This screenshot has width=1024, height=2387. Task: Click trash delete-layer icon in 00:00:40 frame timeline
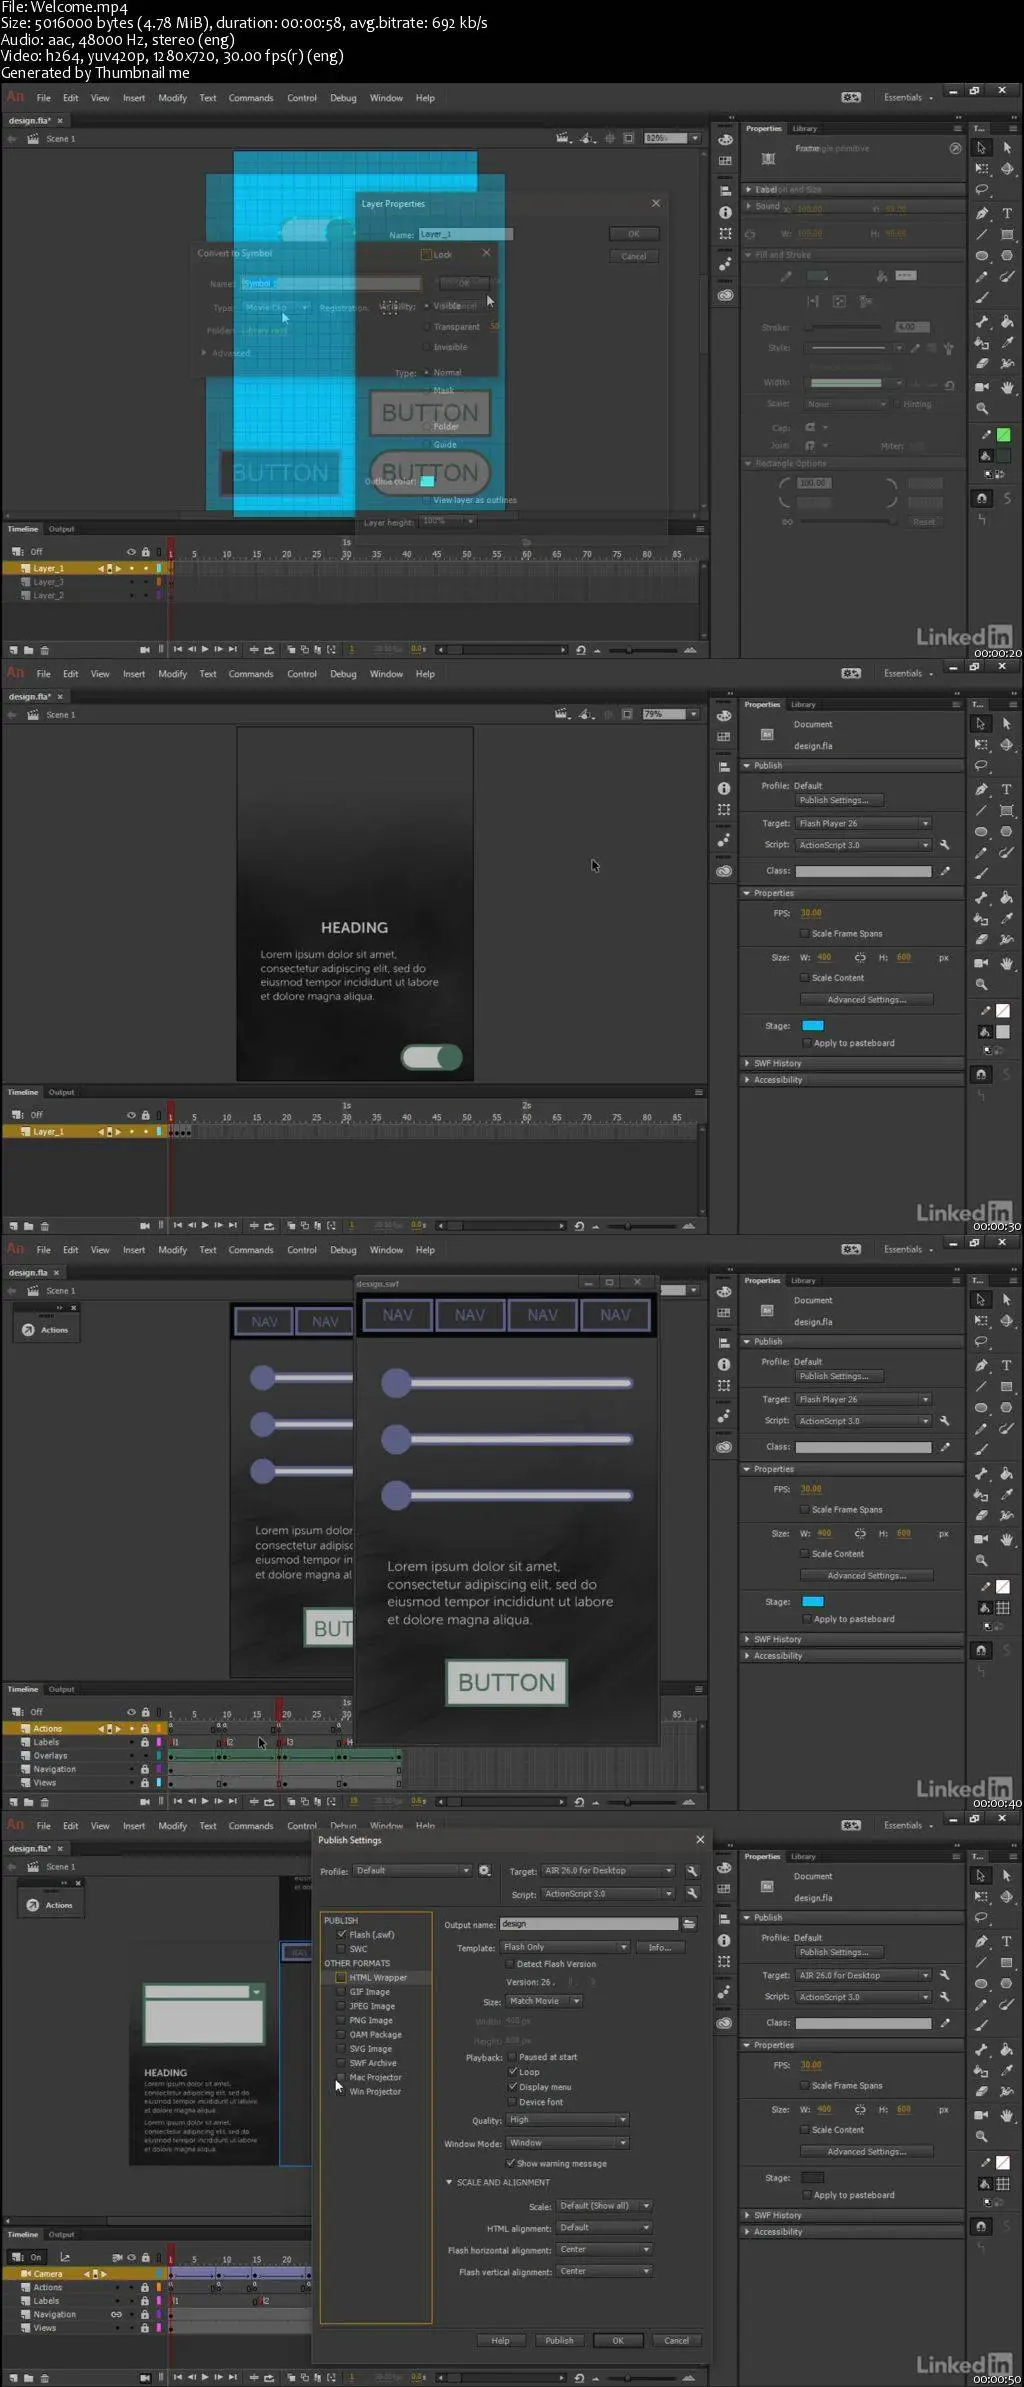pyautogui.click(x=44, y=1802)
